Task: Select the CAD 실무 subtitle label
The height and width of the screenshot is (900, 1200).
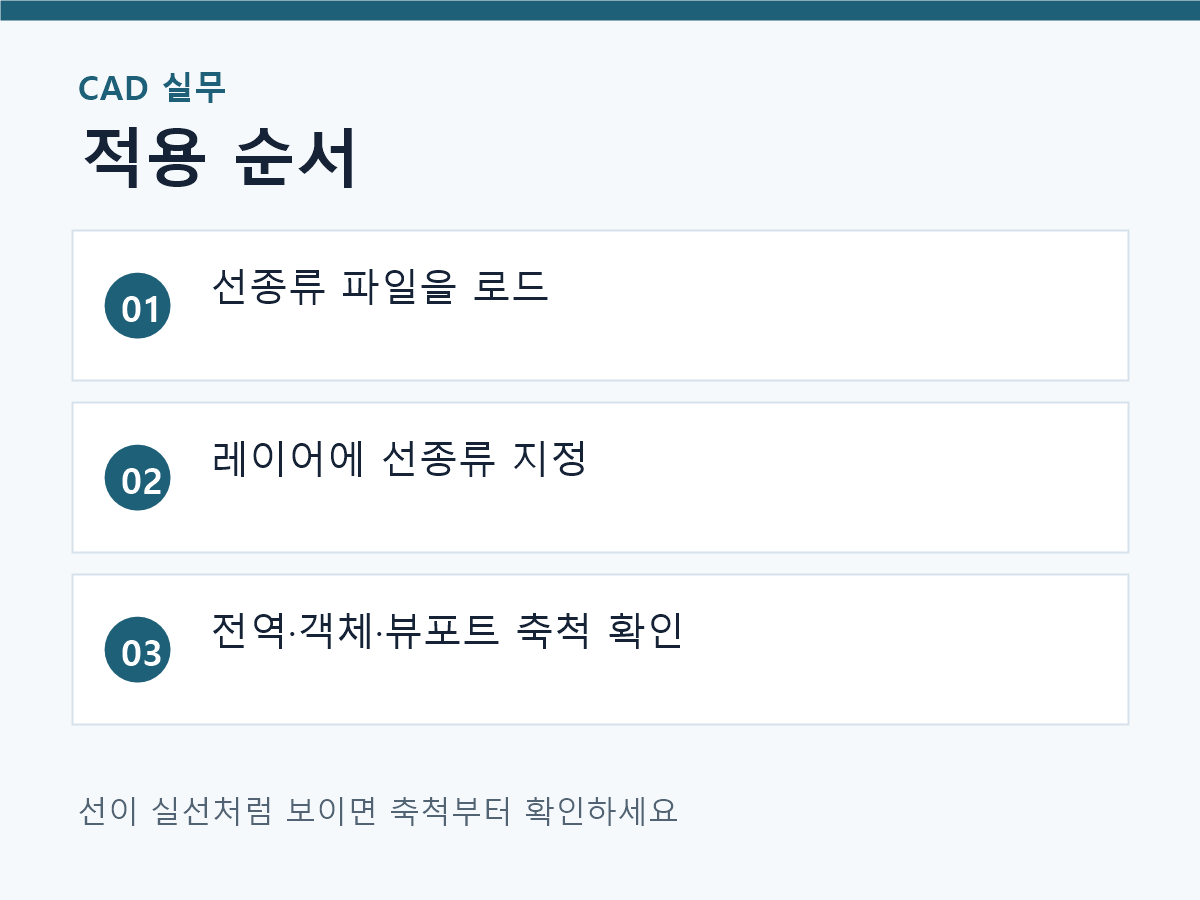Action: 152,88
